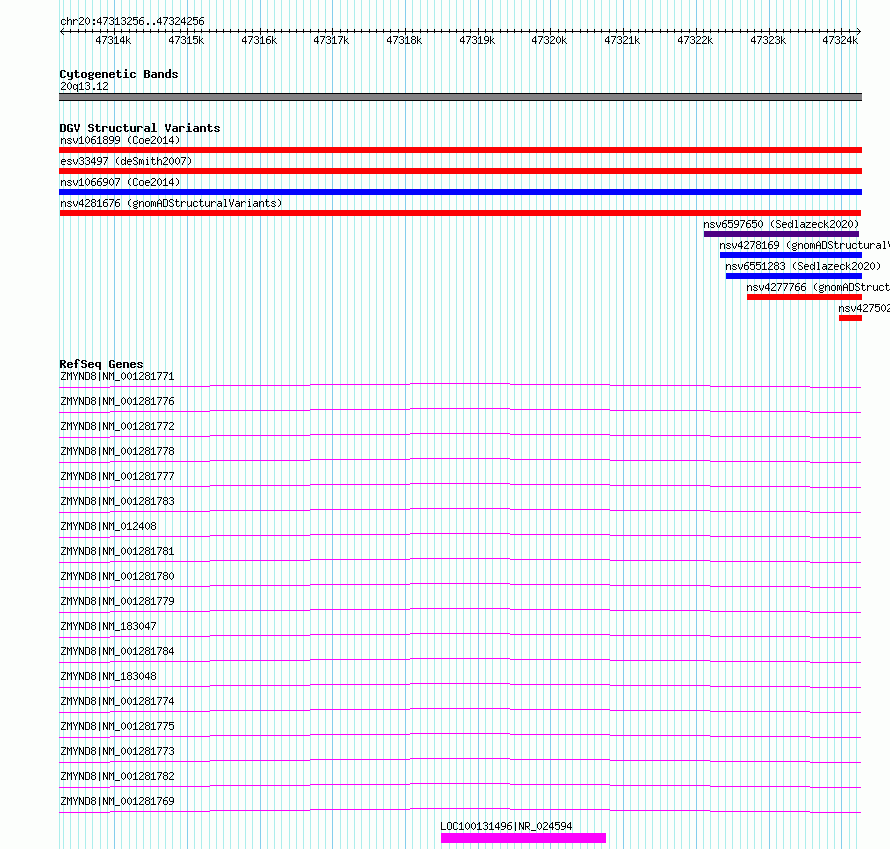Click the nsv1061899 (Coe2014) red variant bar
The width and height of the screenshot is (890, 849).
(x=460, y=150)
